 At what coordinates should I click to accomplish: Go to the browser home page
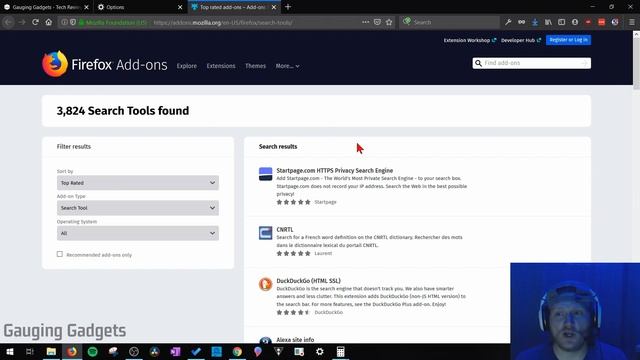tap(49, 22)
